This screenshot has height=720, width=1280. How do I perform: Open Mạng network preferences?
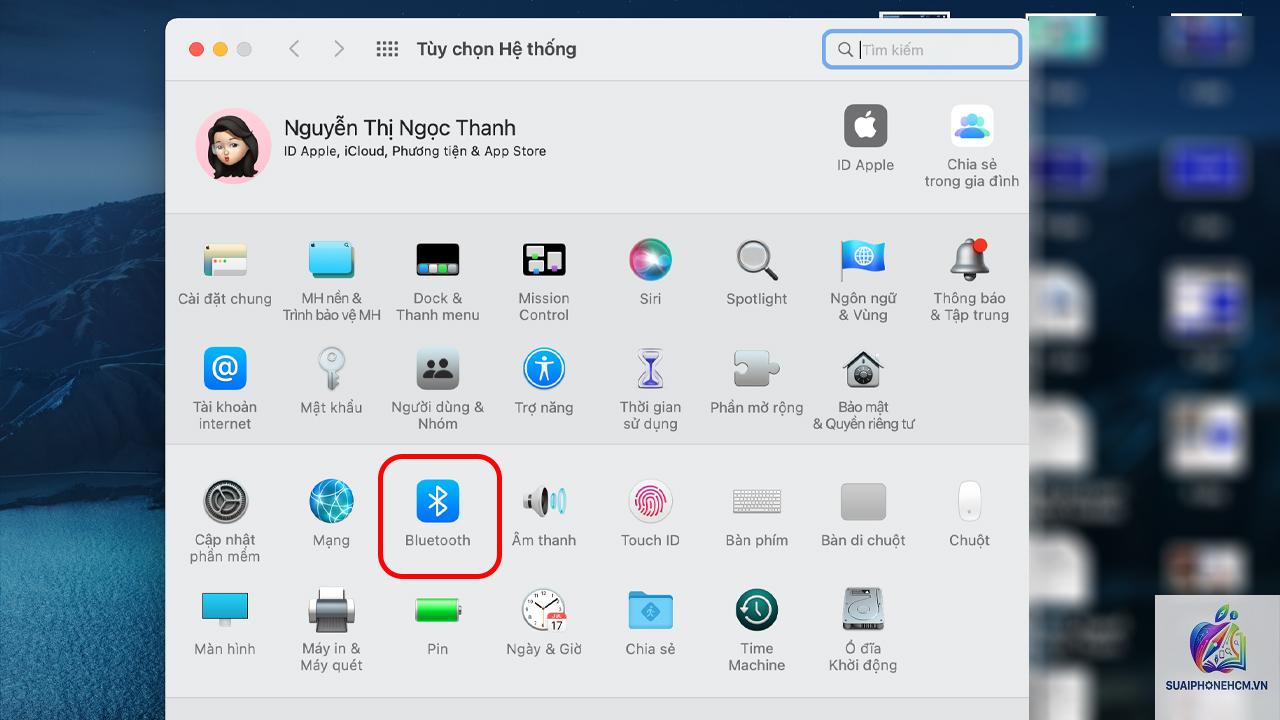(331, 502)
